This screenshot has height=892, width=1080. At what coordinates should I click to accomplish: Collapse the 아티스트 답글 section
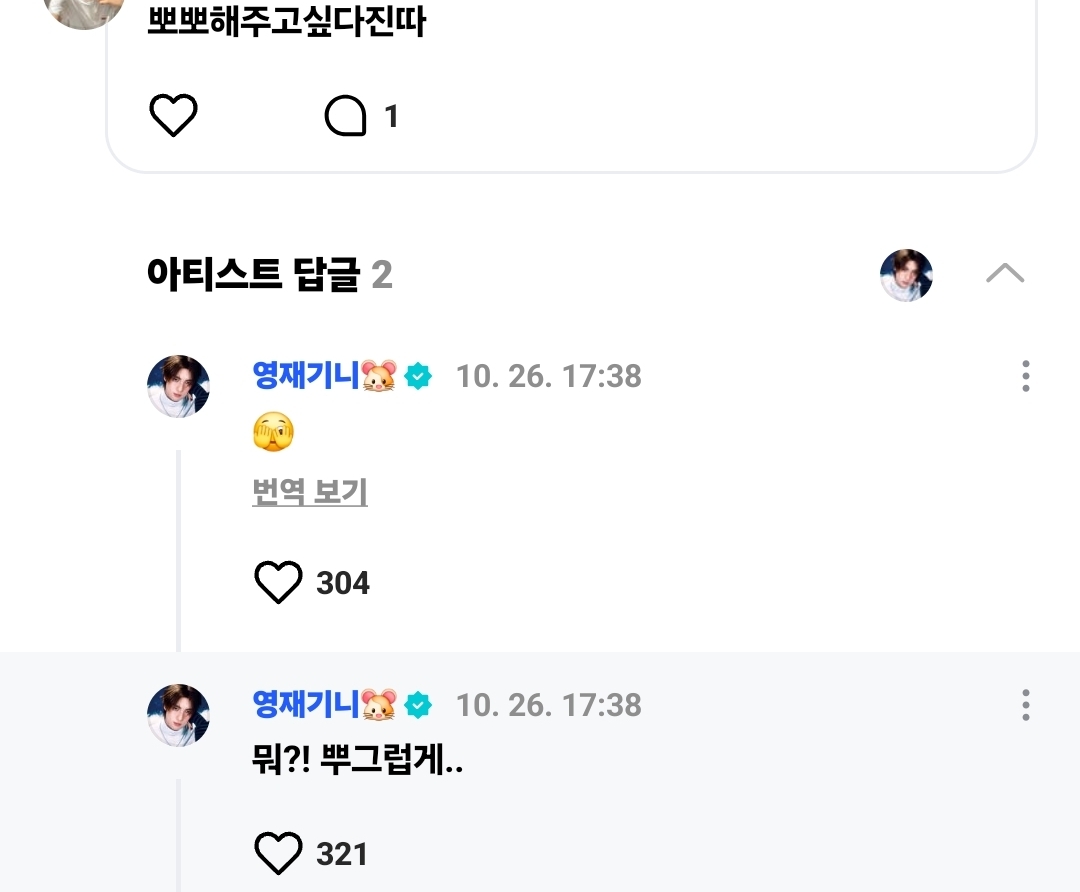(1005, 274)
